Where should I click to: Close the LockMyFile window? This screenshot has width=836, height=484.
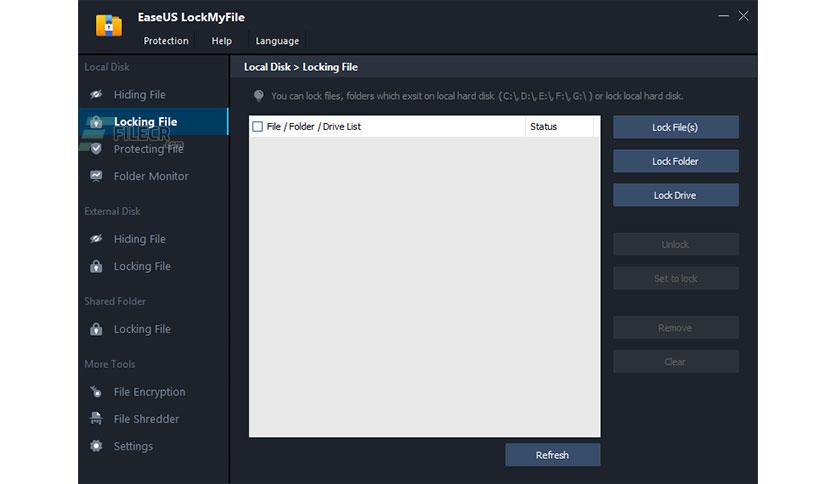click(743, 16)
